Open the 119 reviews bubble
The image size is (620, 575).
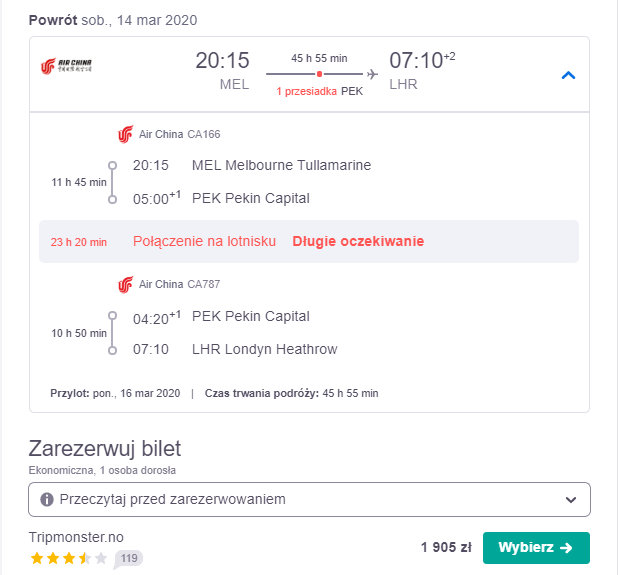tap(128, 559)
